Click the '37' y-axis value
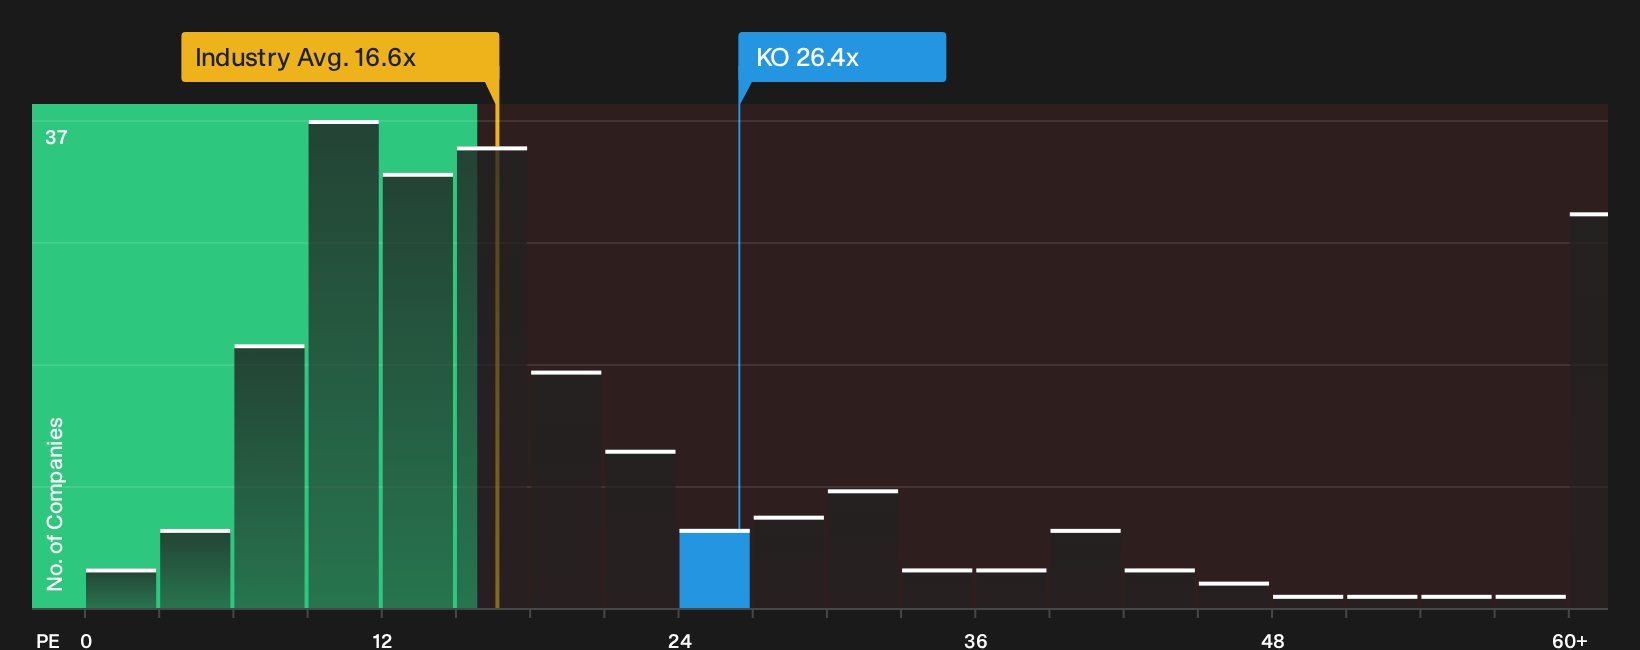The width and height of the screenshot is (1640, 650). 56,138
